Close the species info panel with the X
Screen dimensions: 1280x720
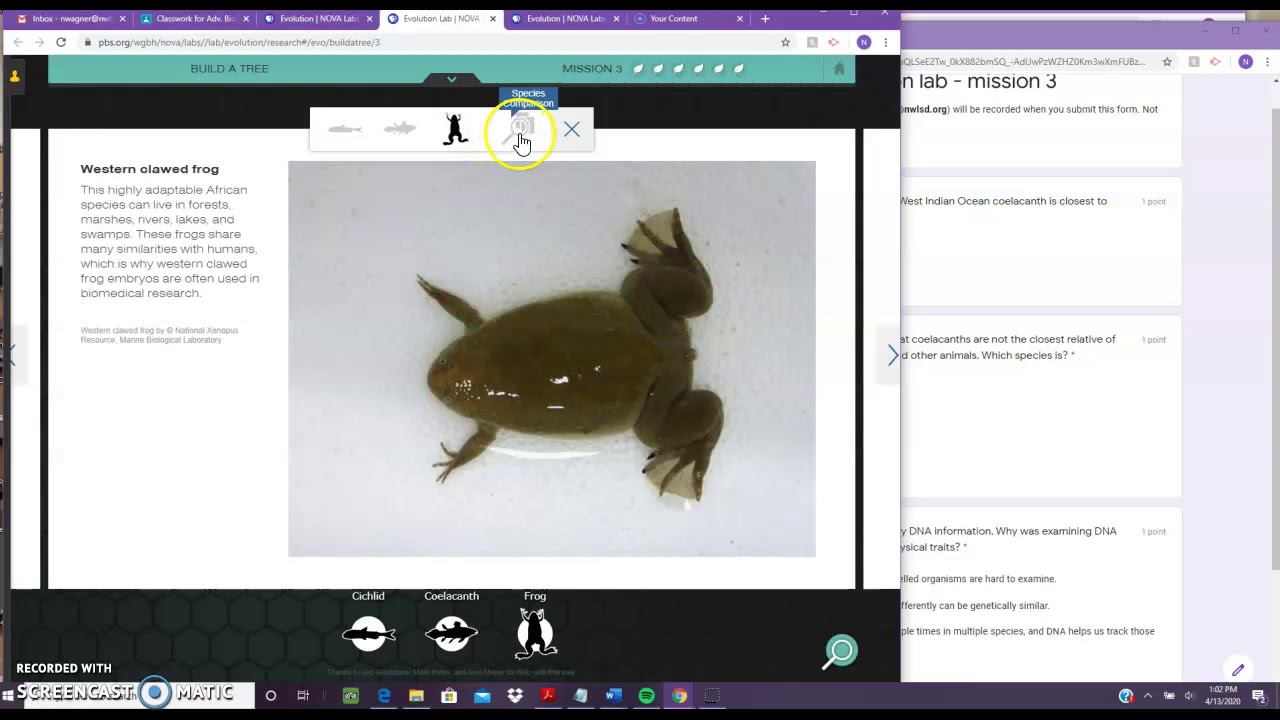[x=571, y=129]
